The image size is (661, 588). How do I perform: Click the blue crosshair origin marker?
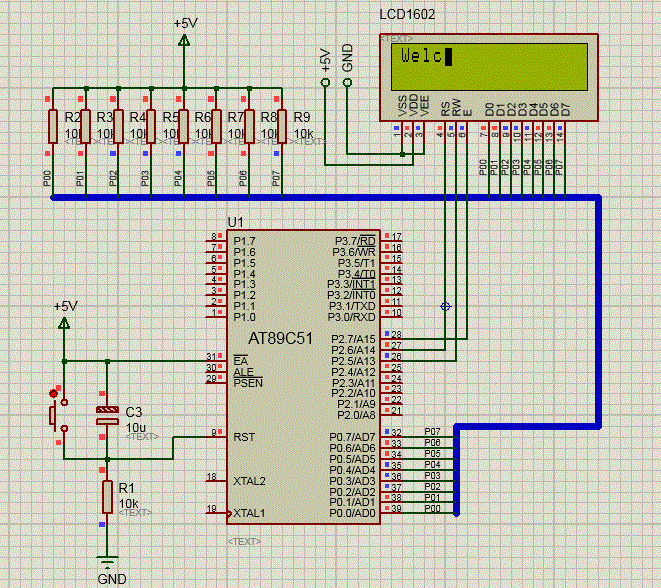coord(445,306)
